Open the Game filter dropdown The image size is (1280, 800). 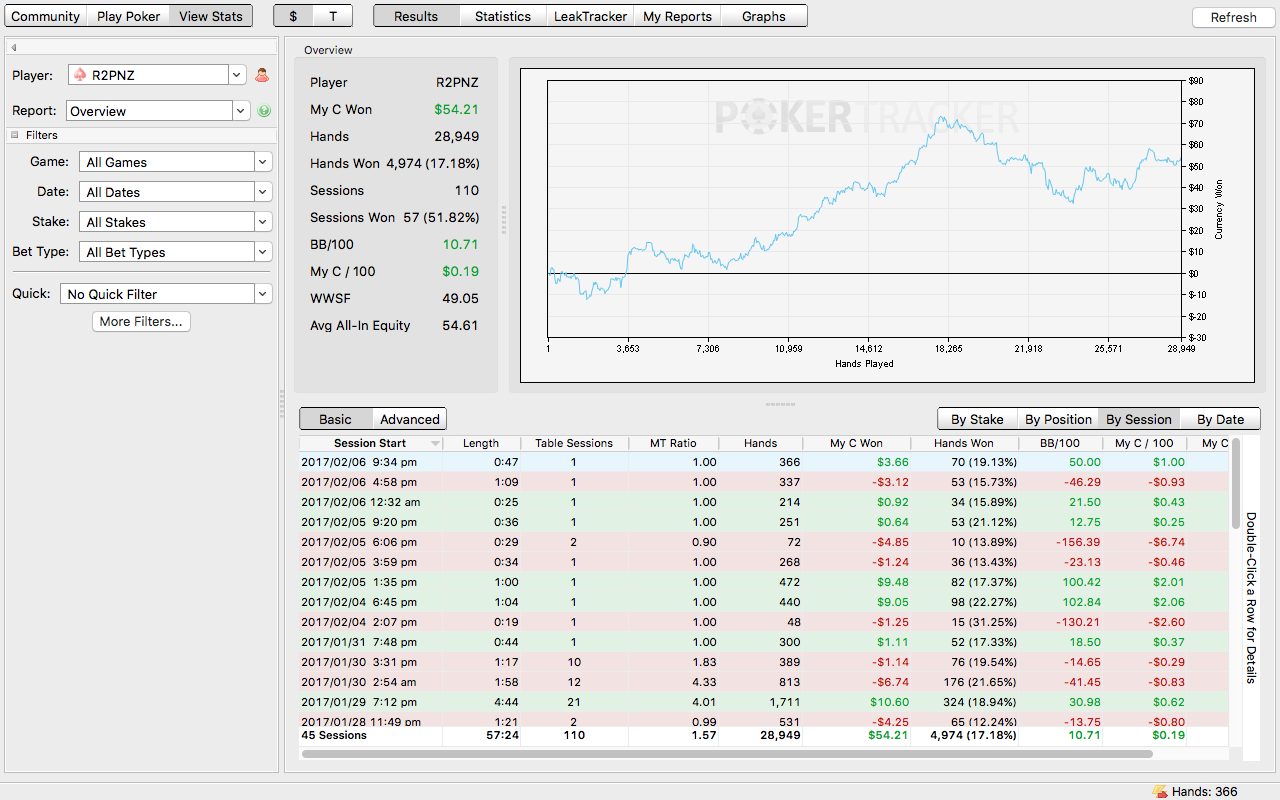pyautogui.click(x=175, y=162)
